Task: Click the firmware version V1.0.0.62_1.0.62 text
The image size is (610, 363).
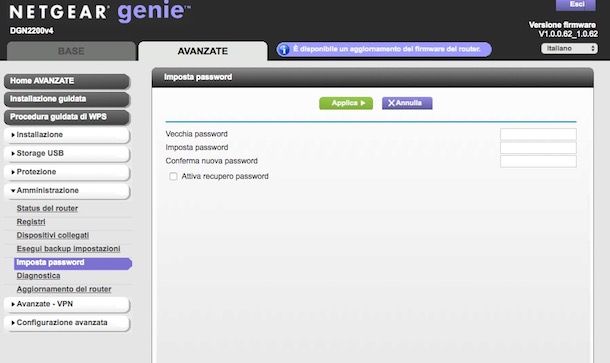Action: [568, 34]
